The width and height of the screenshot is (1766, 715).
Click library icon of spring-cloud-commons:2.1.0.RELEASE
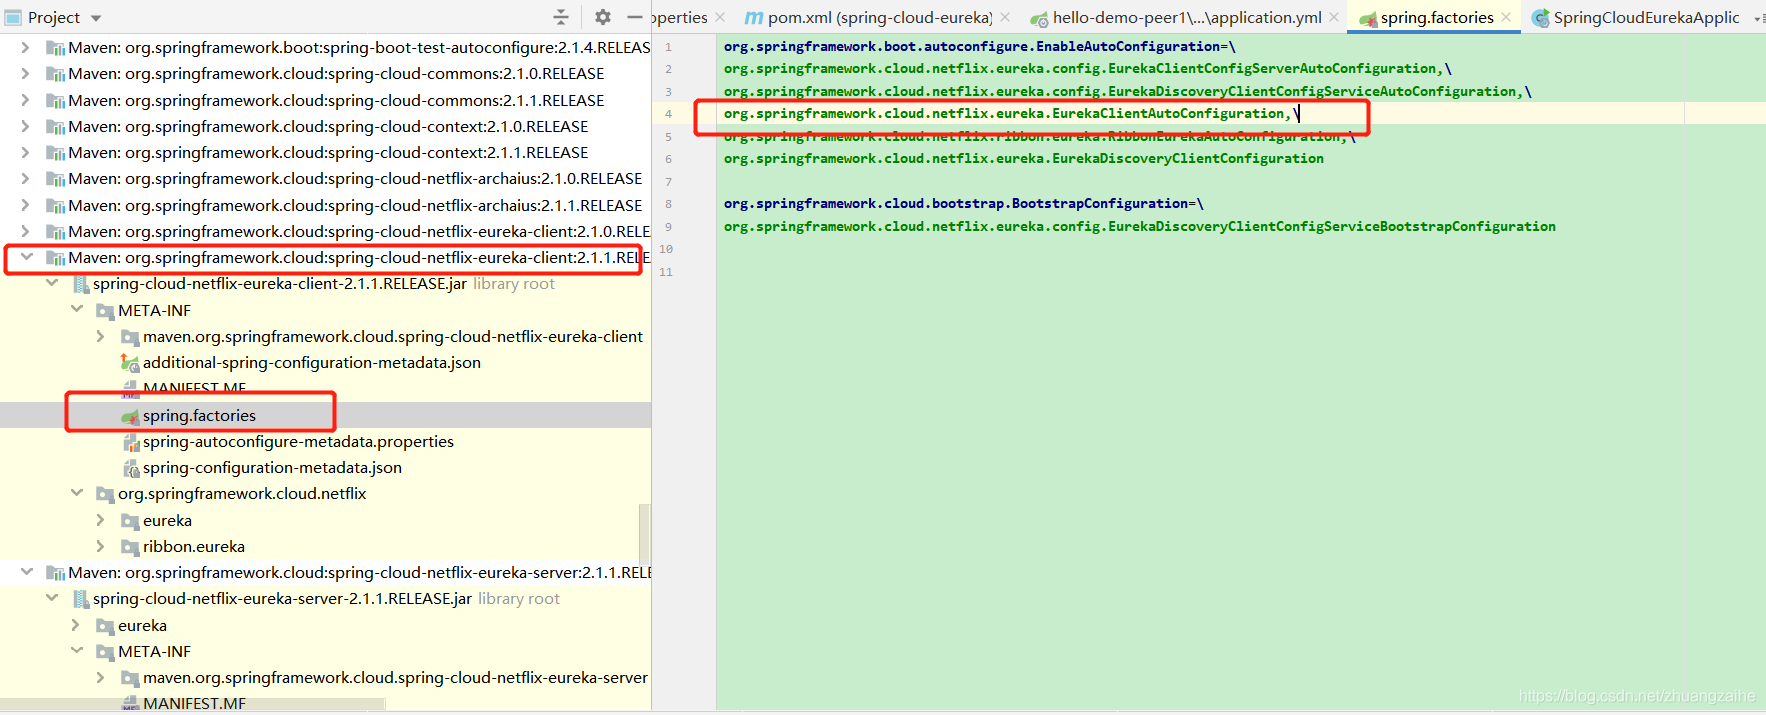pos(56,74)
